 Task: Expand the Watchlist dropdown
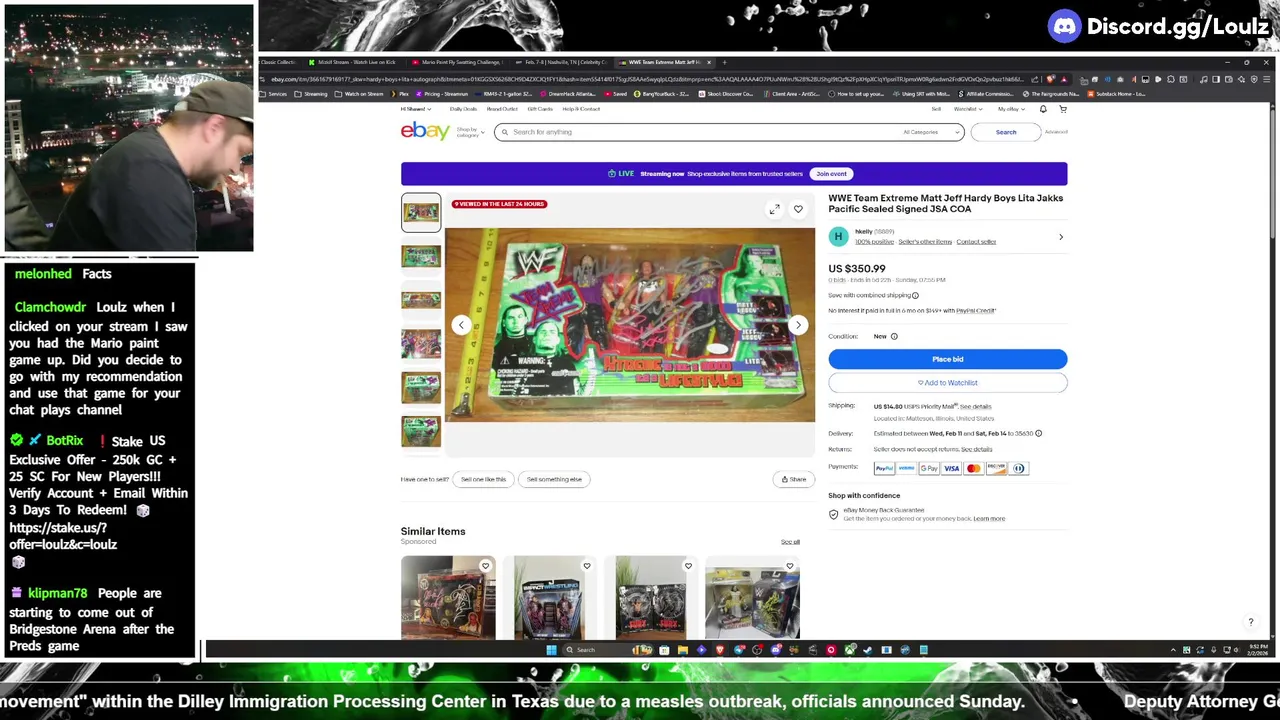[x=966, y=109]
